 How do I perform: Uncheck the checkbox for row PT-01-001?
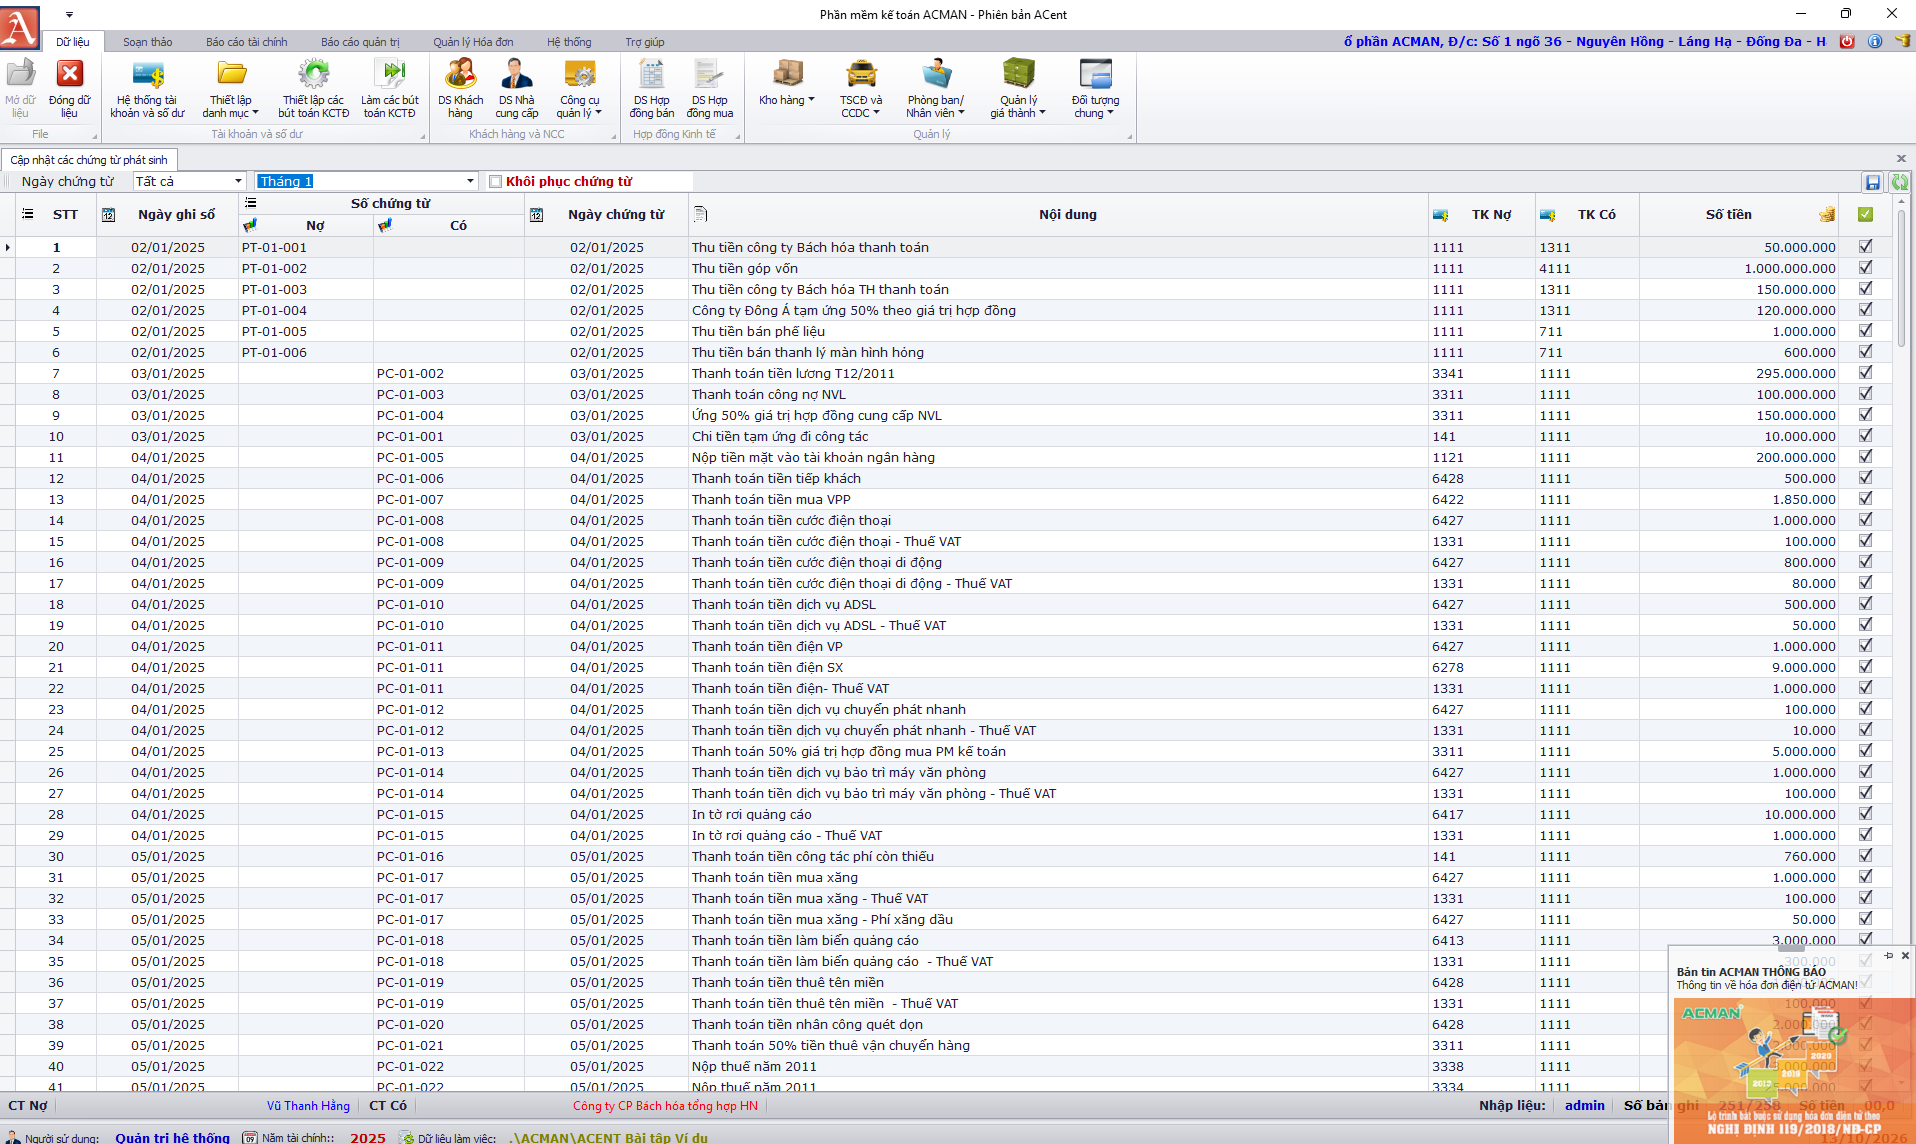tap(1865, 246)
